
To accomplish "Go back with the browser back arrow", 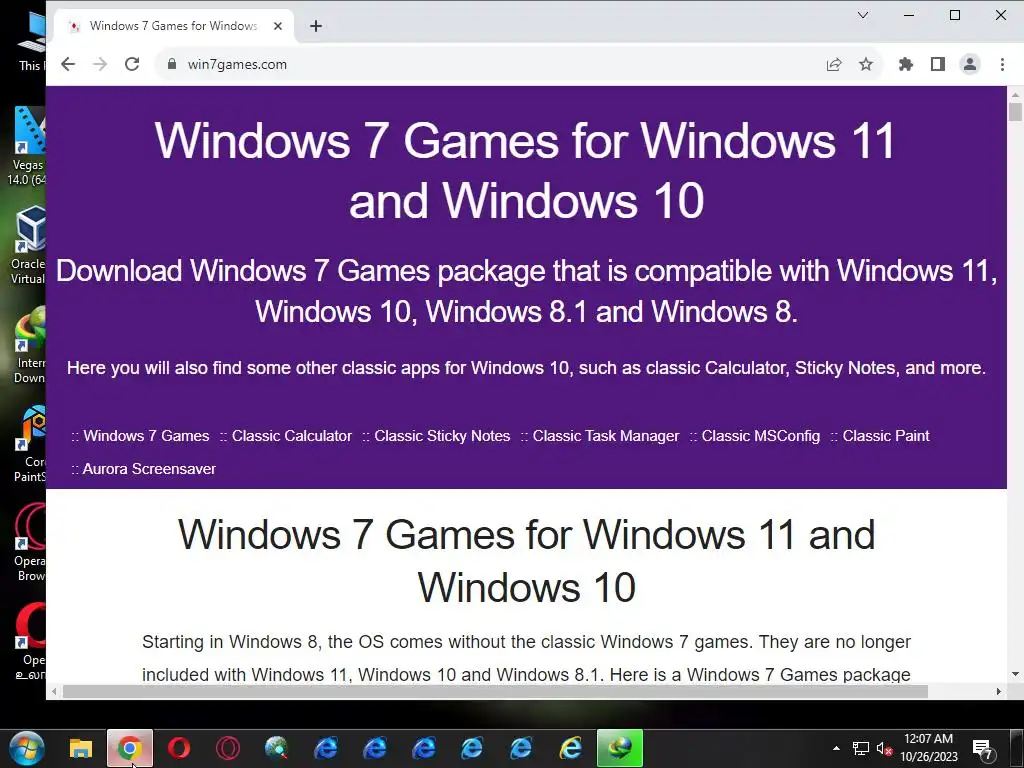I will tap(68, 64).
